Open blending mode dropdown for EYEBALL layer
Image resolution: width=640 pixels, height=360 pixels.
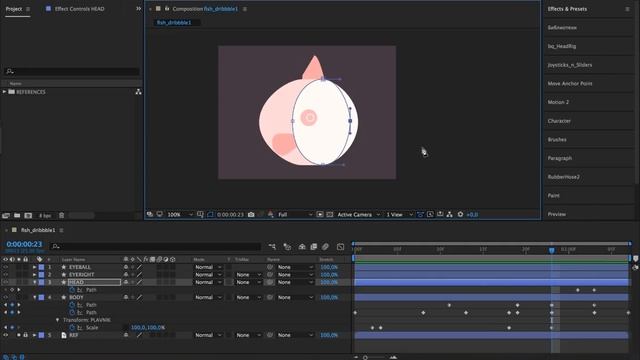pyautogui.click(x=208, y=267)
